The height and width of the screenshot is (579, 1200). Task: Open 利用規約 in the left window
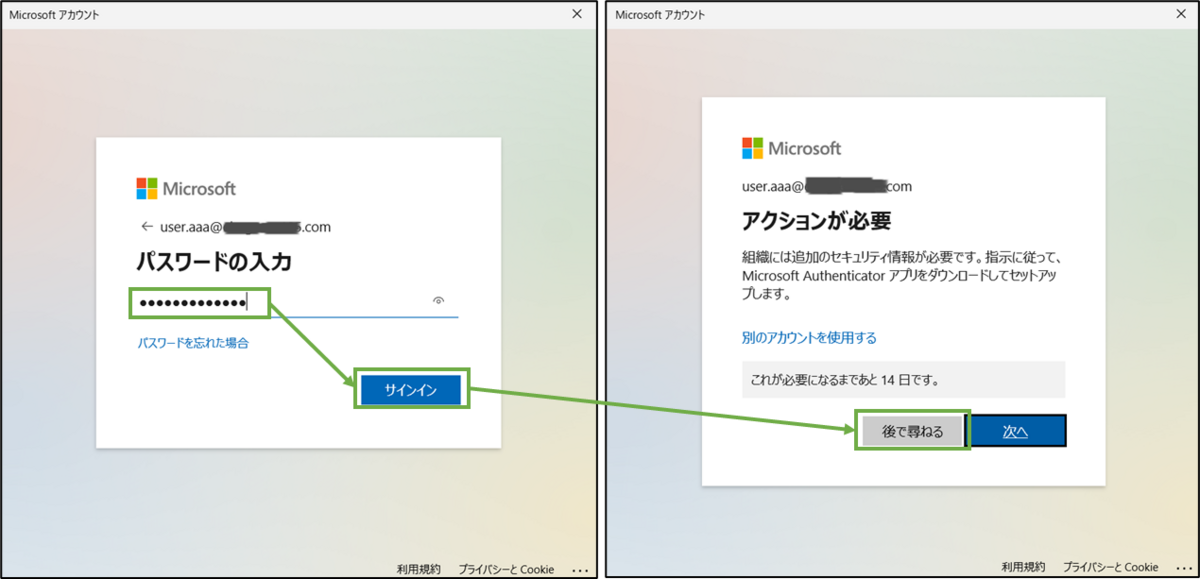click(418, 569)
